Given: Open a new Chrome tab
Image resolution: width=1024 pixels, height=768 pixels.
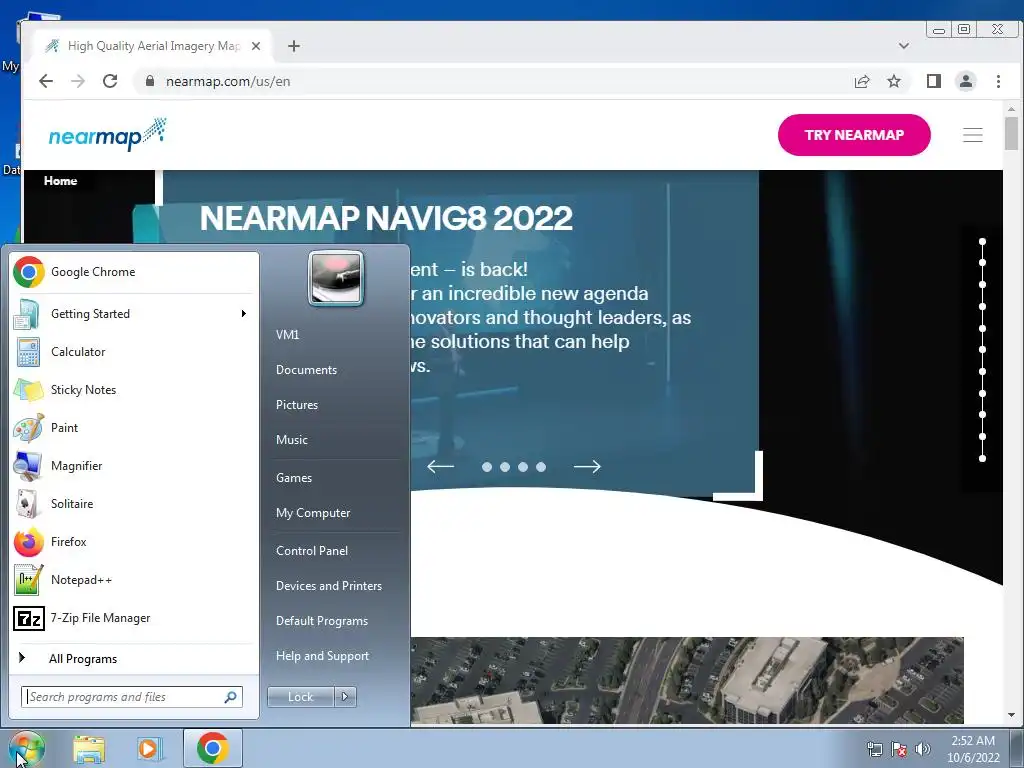Looking at the screenshot, I should pyautogui.click(x=294, y=46).
